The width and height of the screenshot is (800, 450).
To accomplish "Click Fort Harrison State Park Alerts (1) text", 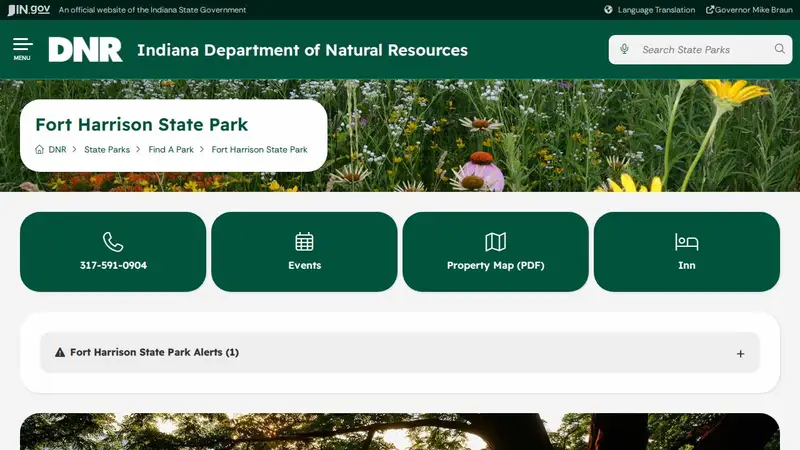I will [x=154, y=353].
